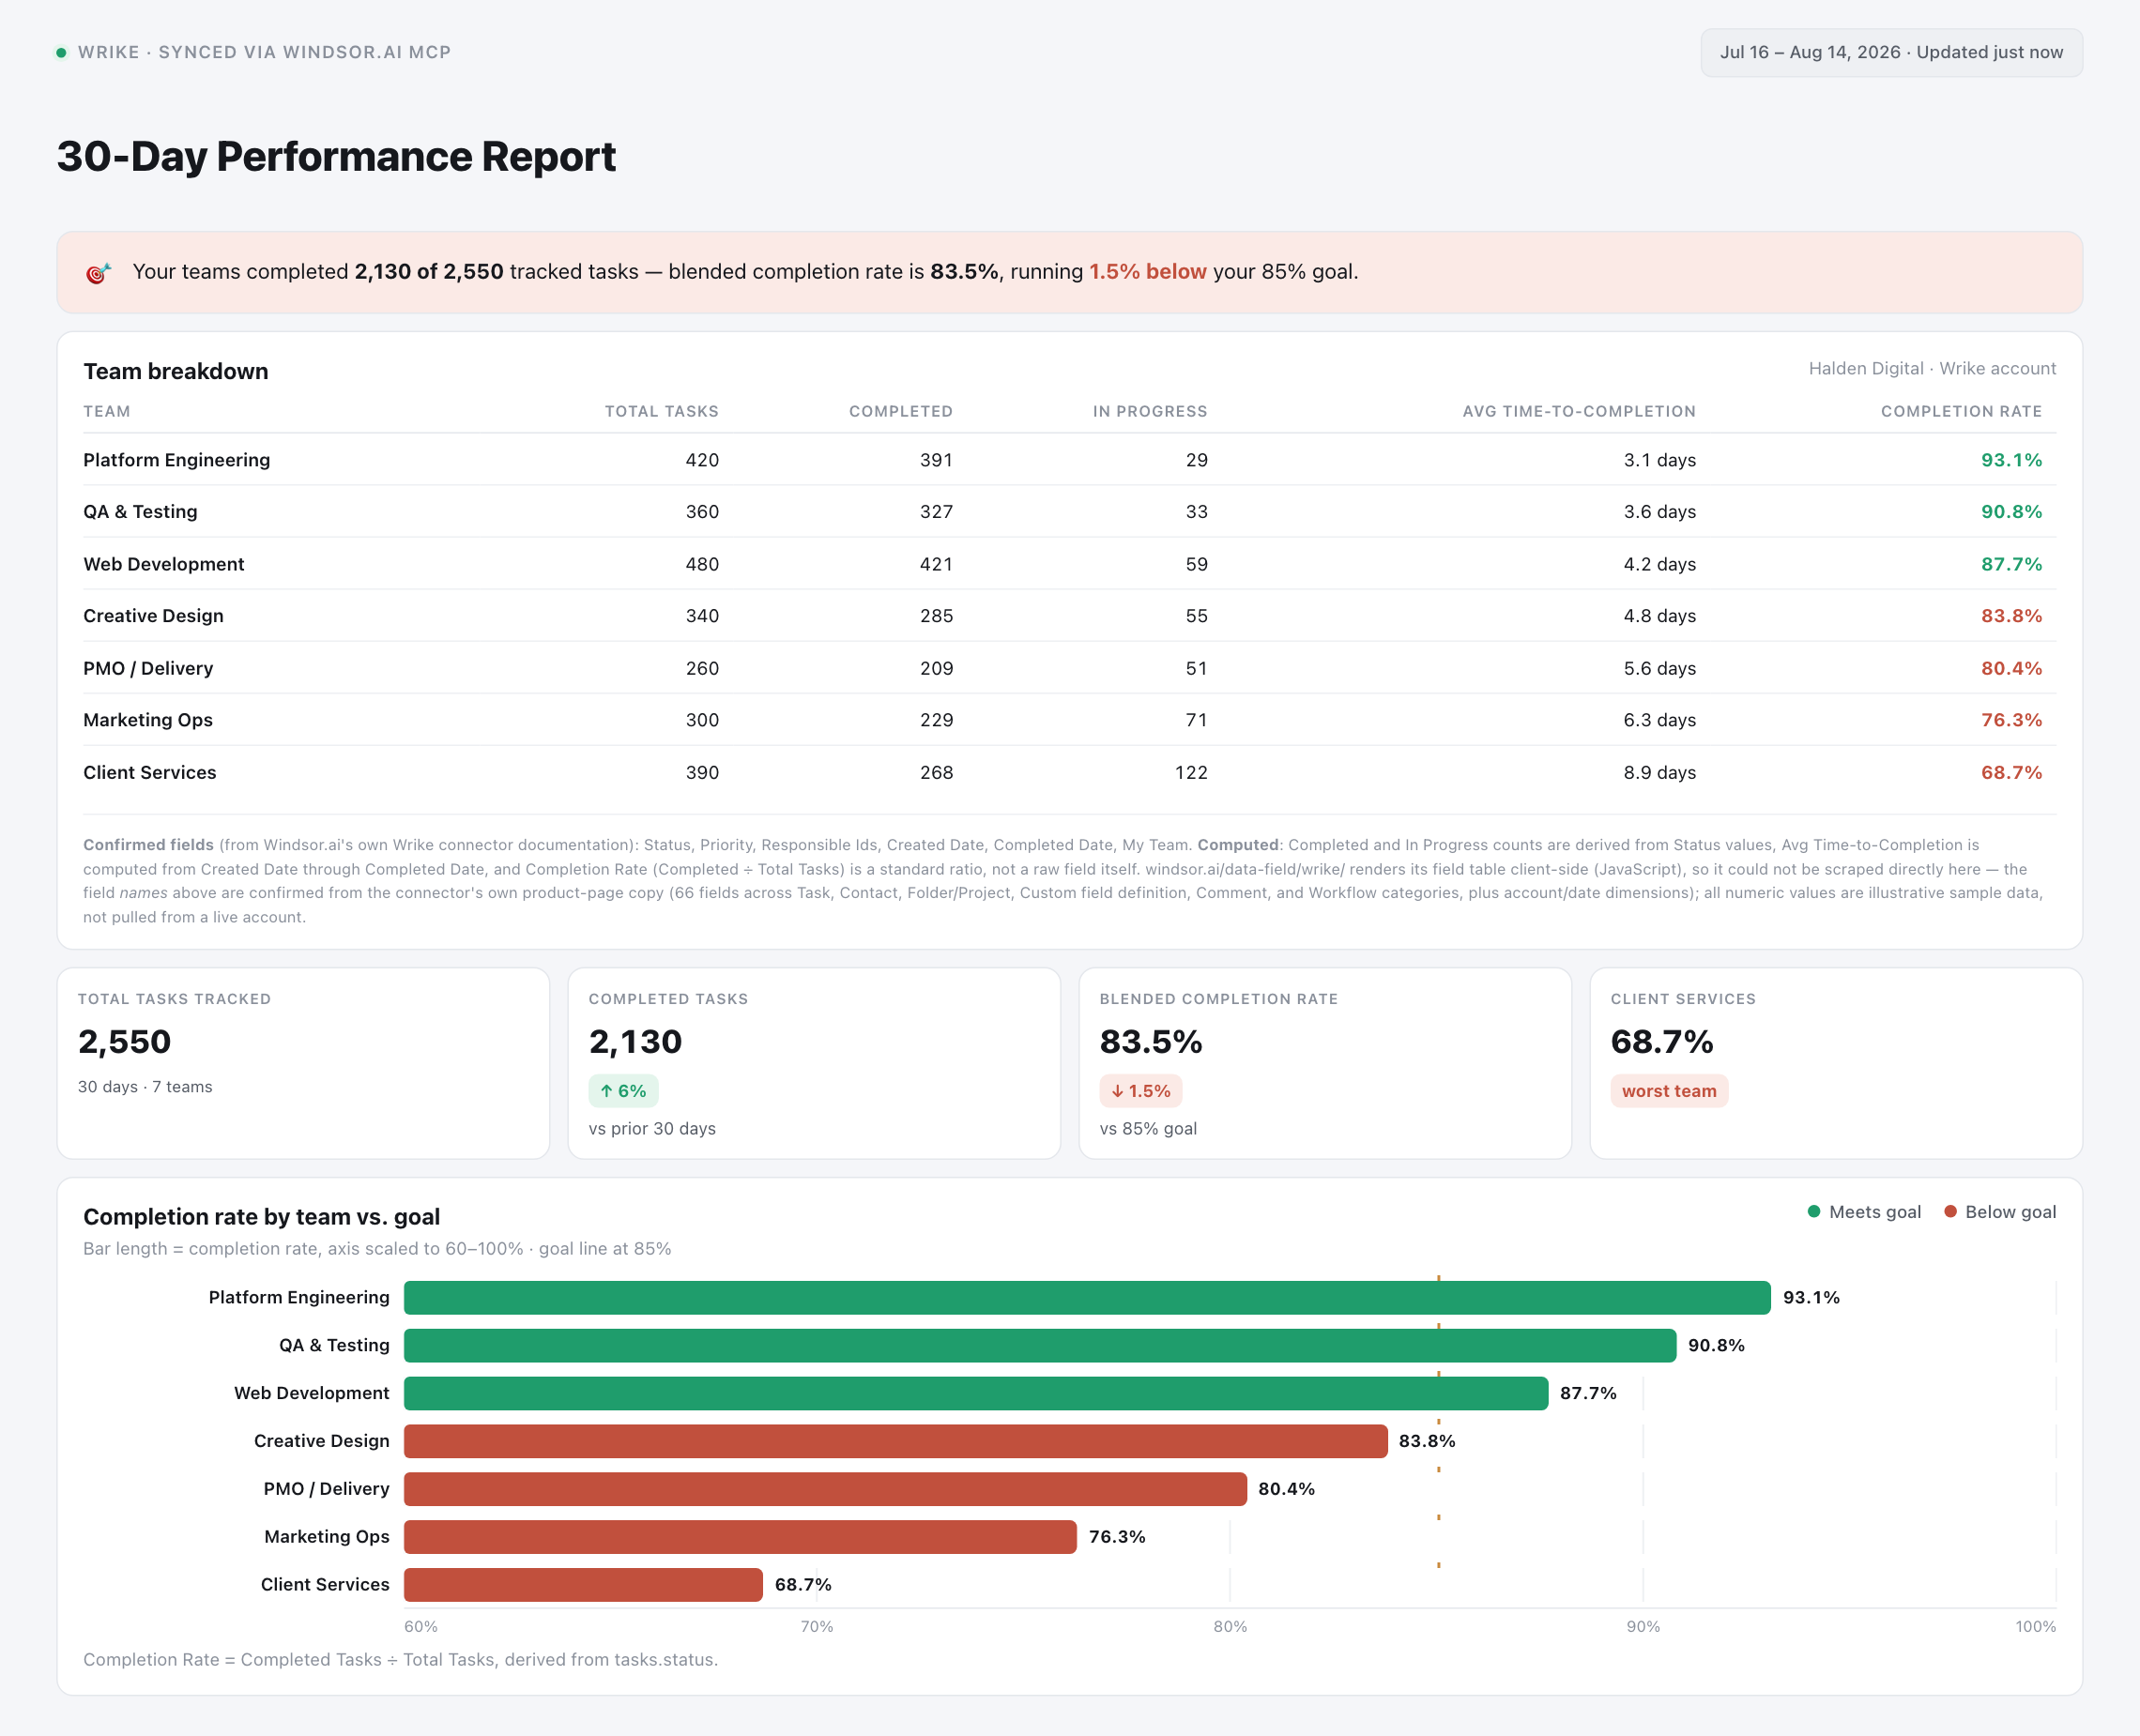Click the PMO / Delivery red chart bar
Image resolution: width=2140 pixels, height=1736 pixels.
click(825, 1489)
